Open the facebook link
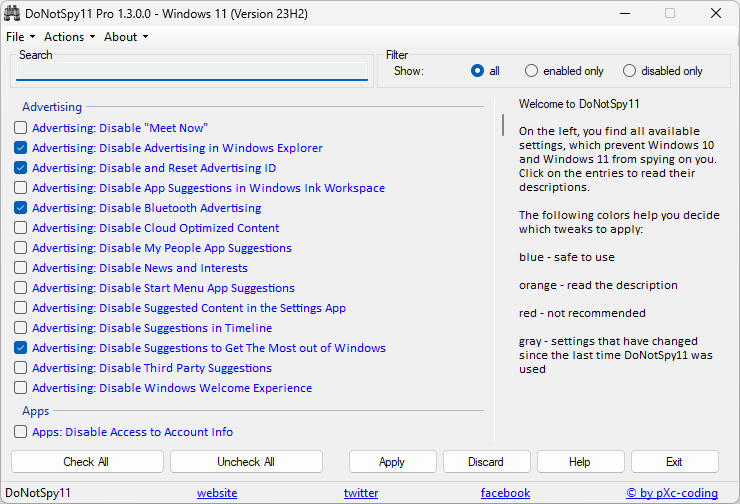 (x=505, y=493)
